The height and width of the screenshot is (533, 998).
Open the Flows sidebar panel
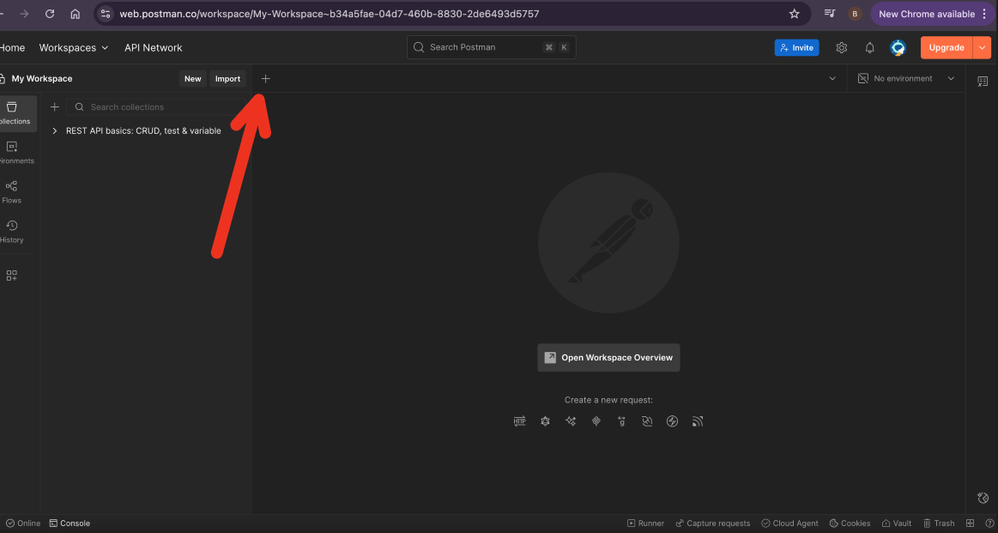click(x=12, y=191)
